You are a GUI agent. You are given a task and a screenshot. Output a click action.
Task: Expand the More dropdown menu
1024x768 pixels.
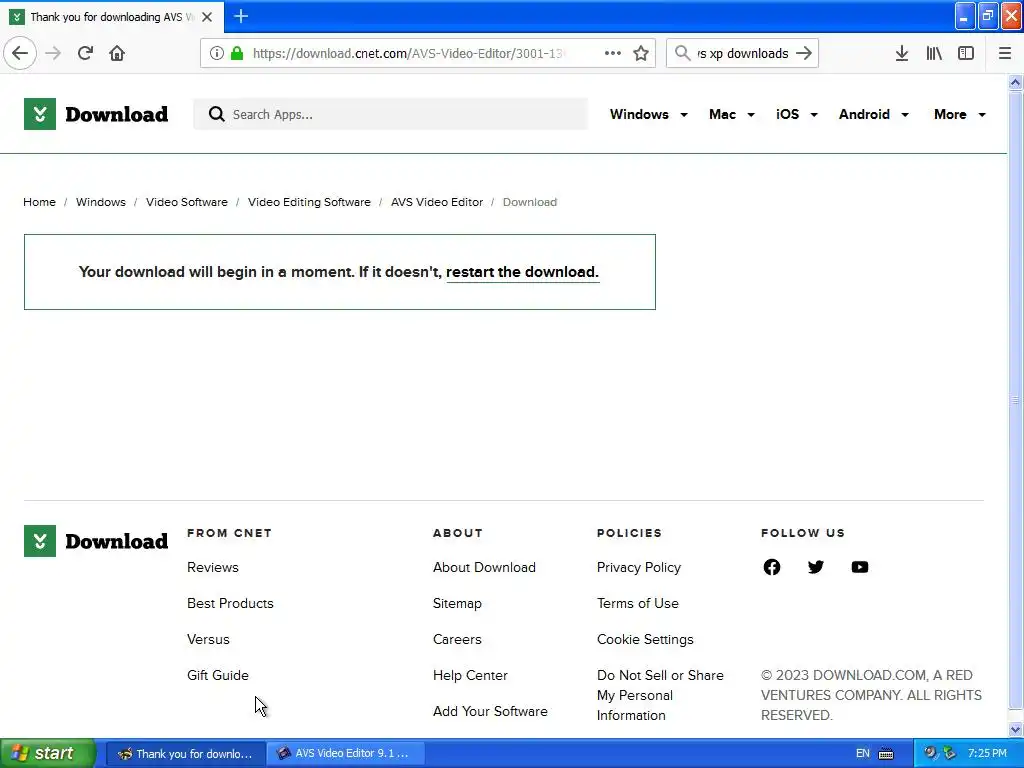(x=959, y=114)
